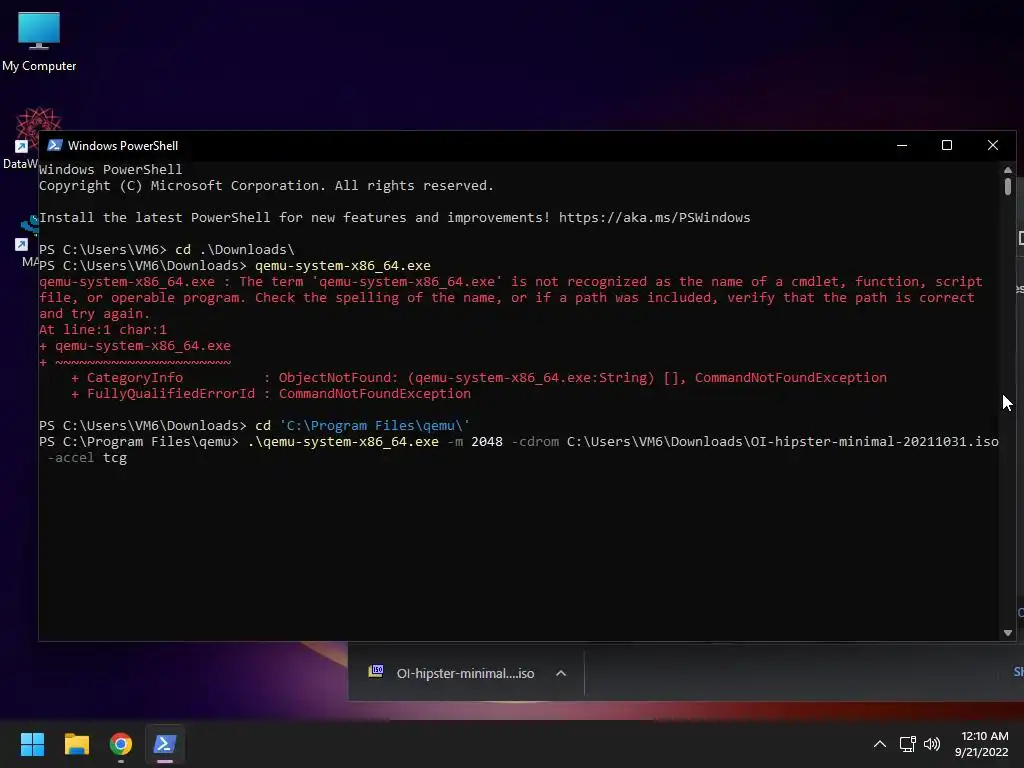Image resolution: width=1024 pixels, height=768 pixels.
Task: Open network settings from the tray icon
Action: pos(907,744)
